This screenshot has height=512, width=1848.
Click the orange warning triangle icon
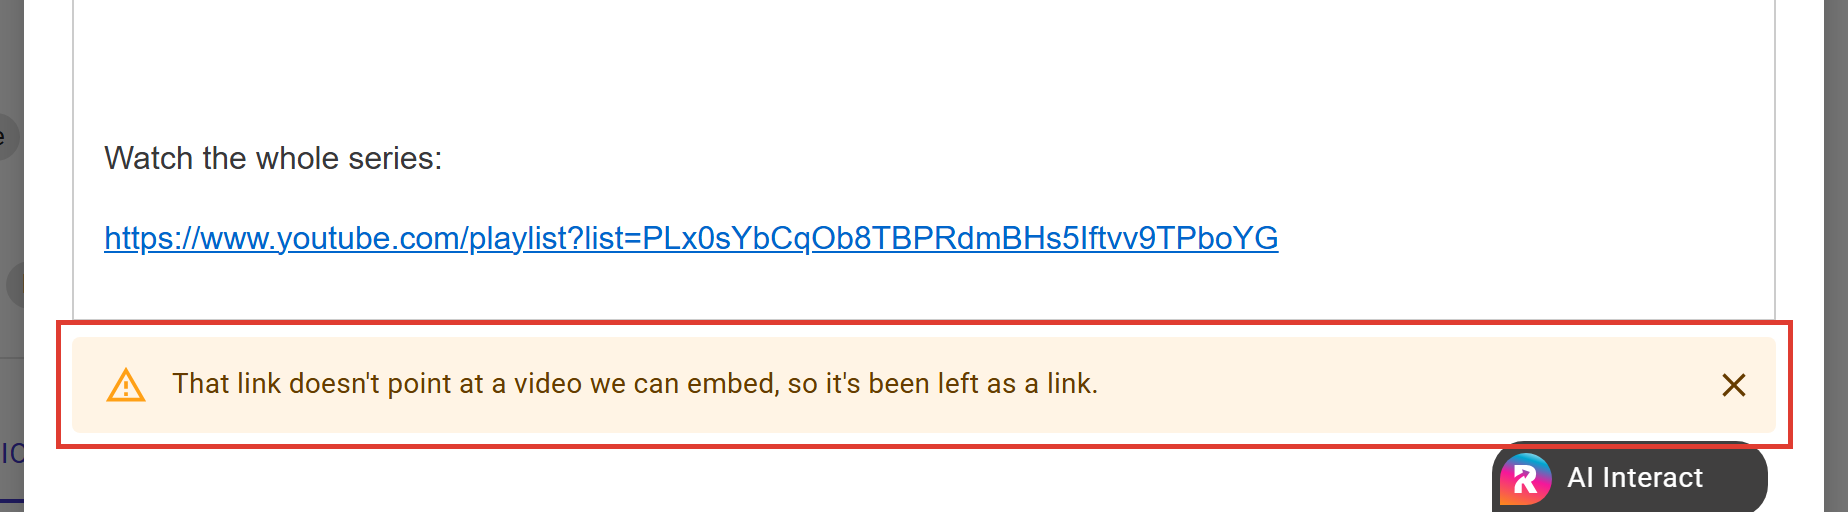click(x=126, y=385)
